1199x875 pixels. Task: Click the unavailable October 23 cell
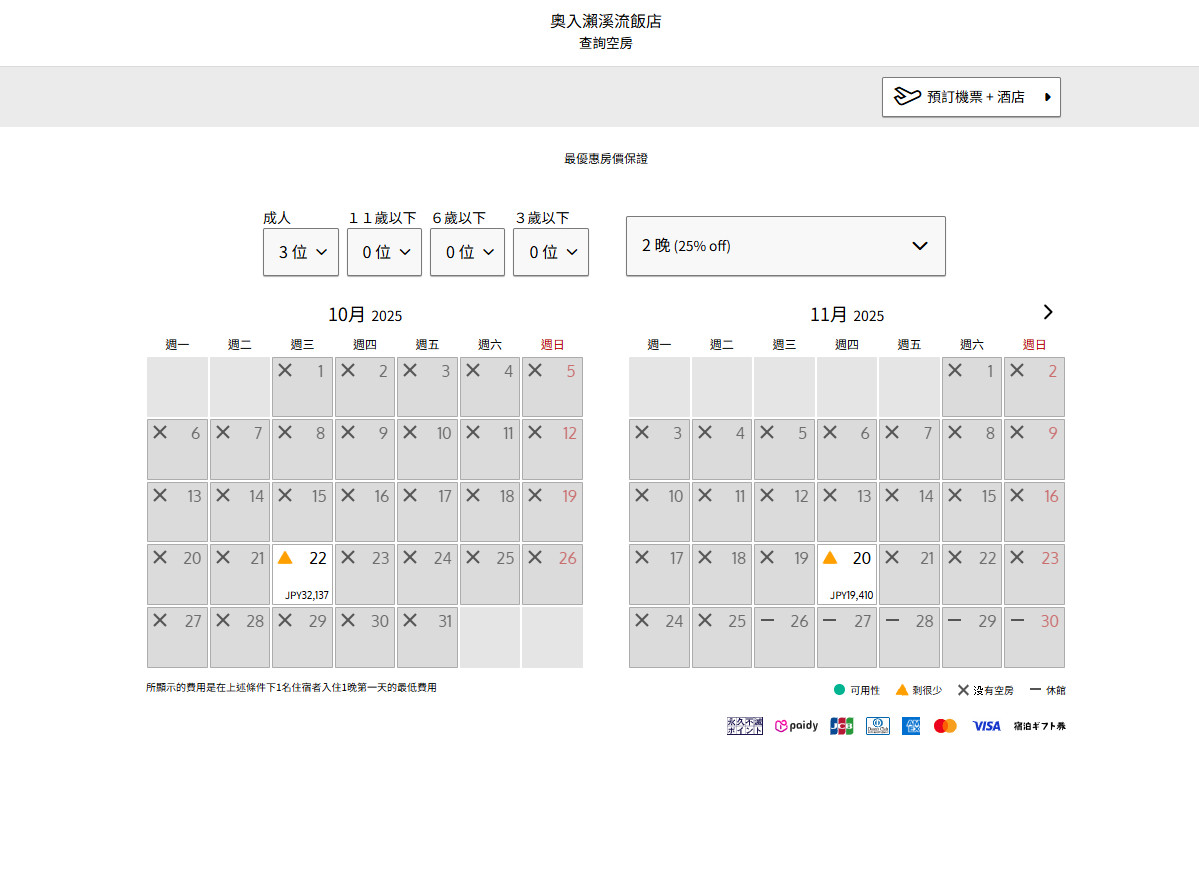click(x=365, y=574)
